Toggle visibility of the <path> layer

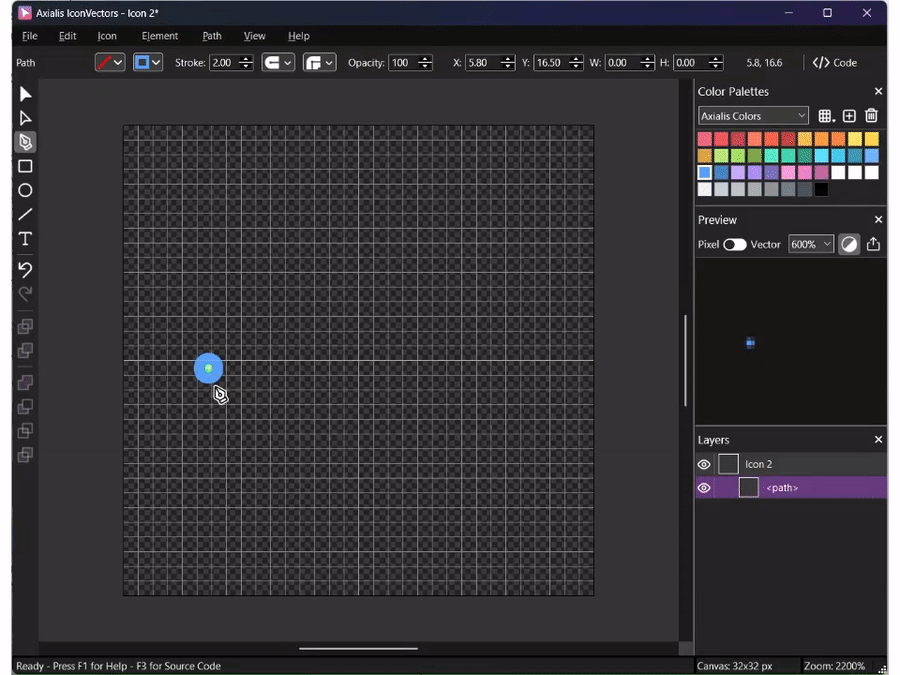click(704, 488)
